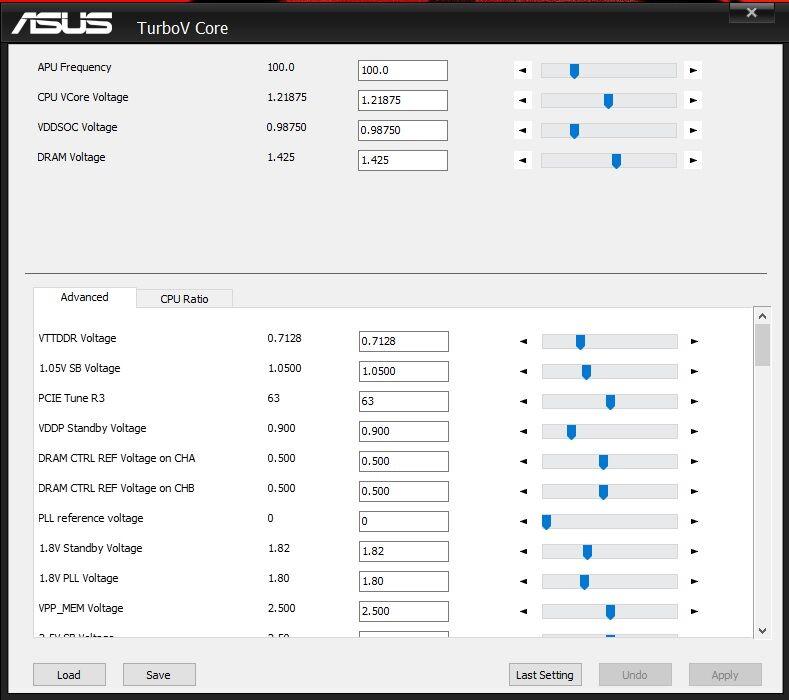Screen dimensions: 789x700
Task: Increase DRAM CTRL REF Voltage on CHA
Action: [x=694, y=461]
